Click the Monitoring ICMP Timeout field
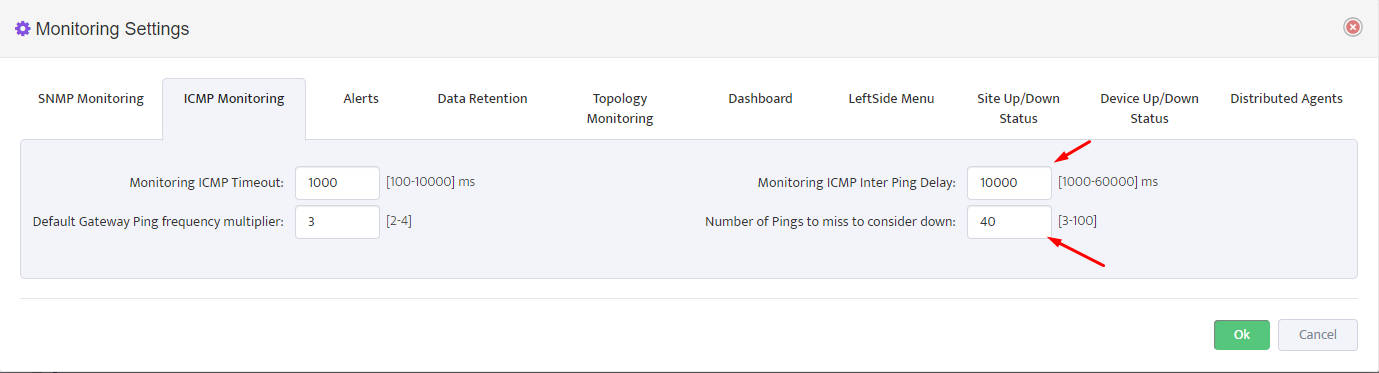The height and width of the screenshot is (373, 1379). coord(337,183)
